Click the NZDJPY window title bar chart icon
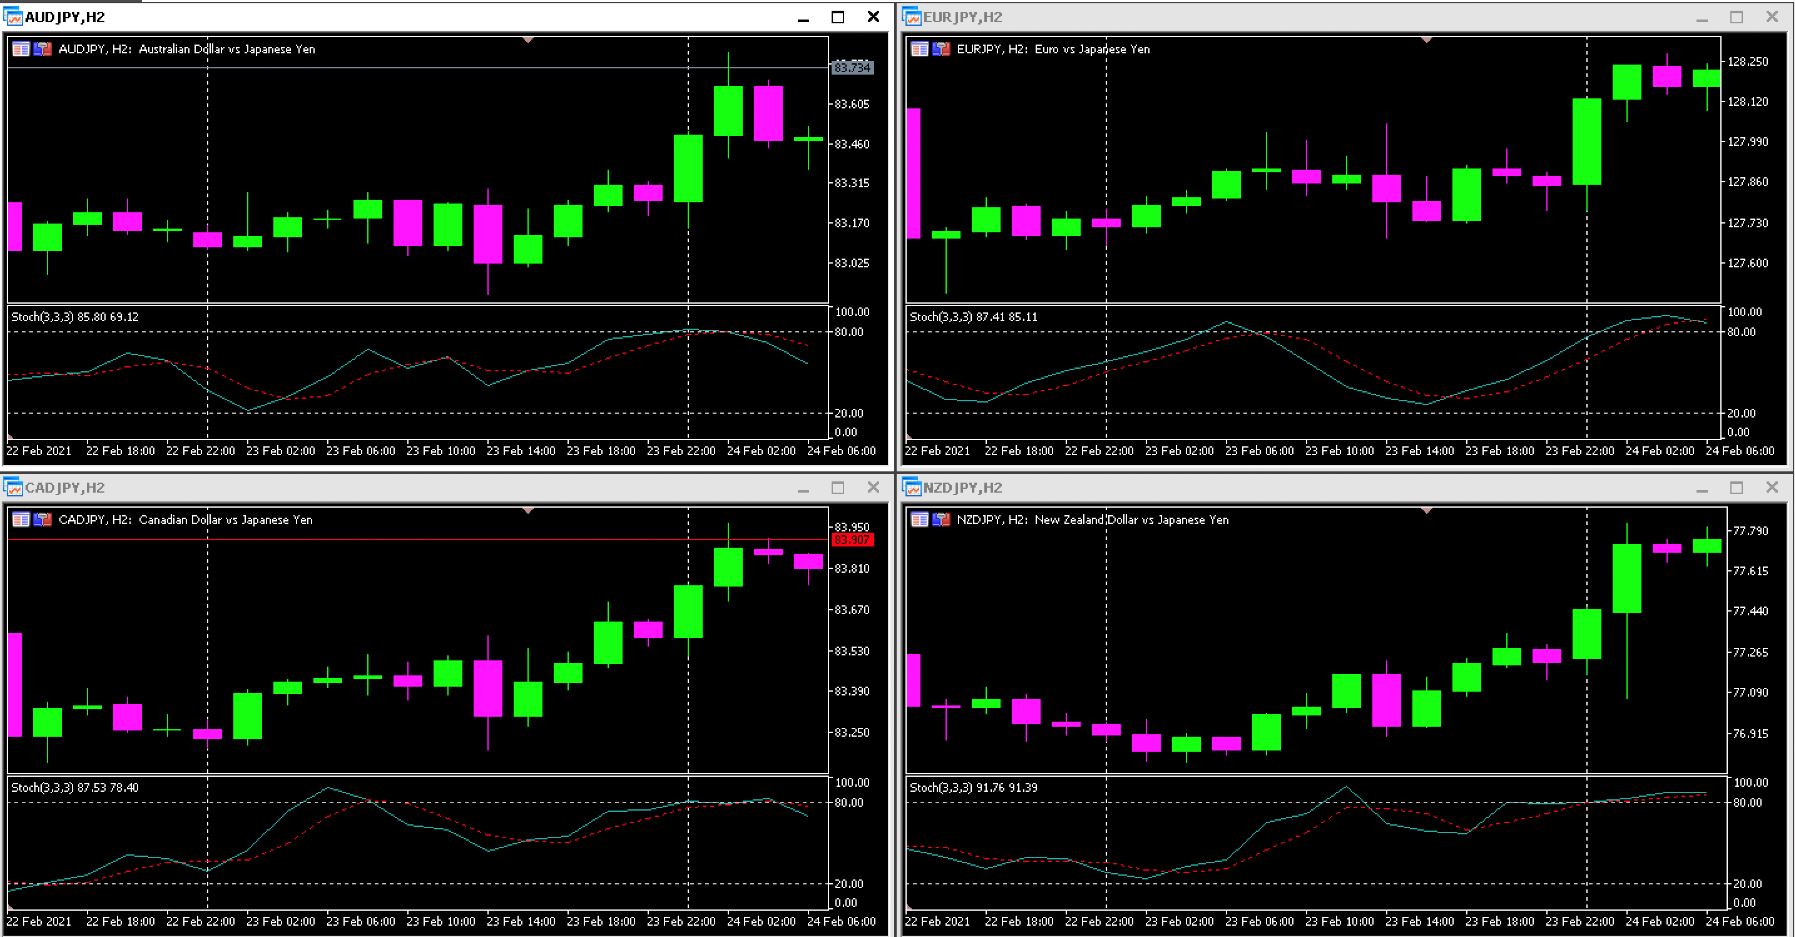Viewport: 1795px width, 937px height. (x=912, y=488)
